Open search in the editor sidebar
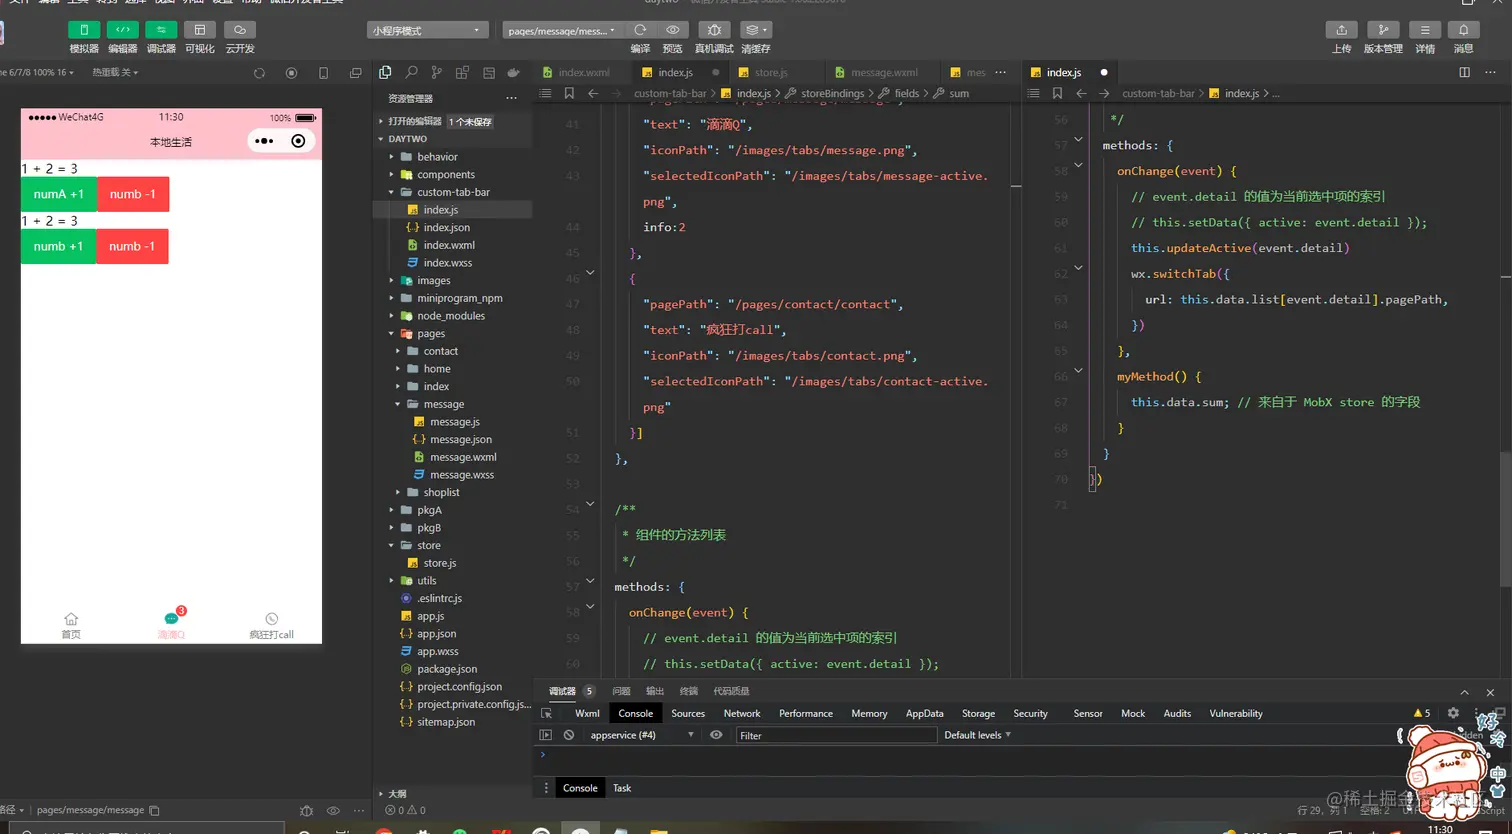The height and width of the screenshot is (834, 1512). (411, 73)
